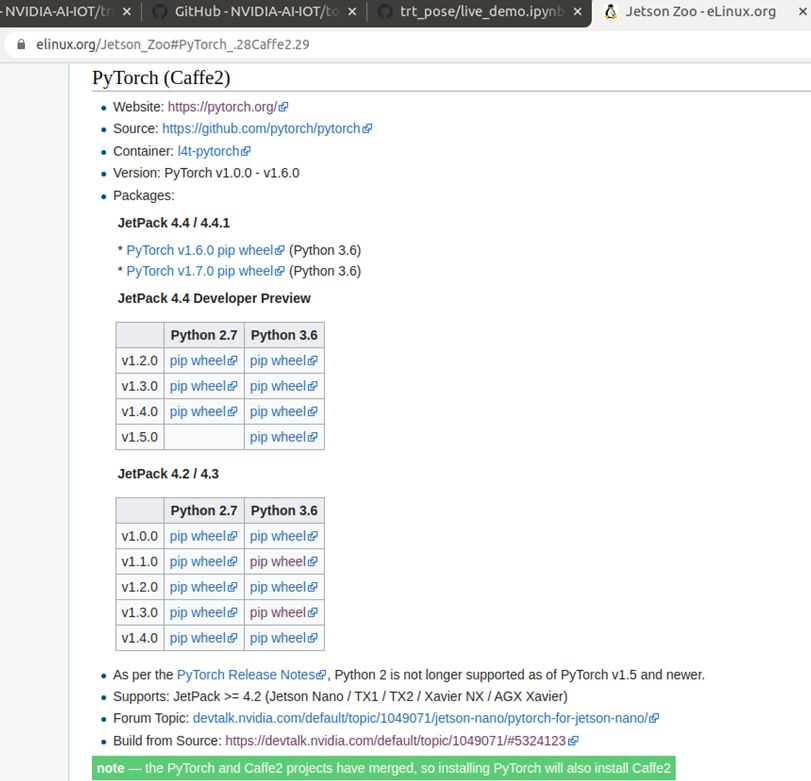Select the Jetson Zoo - eLinux.org tab
The height and width of the screenshot is (781, 811).
pyautogui.click(x=700, y=12)
